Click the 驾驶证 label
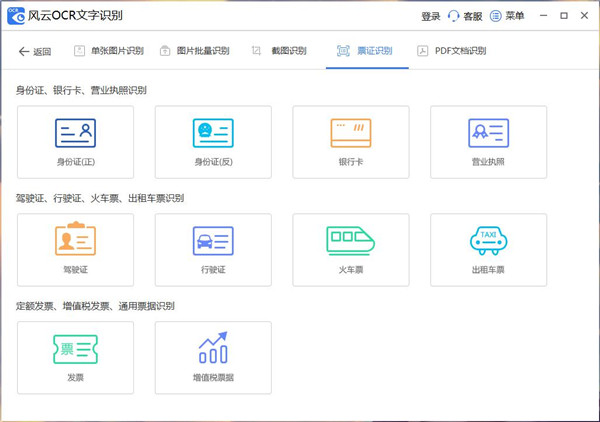The height and width of the screenshot is (422, 600). point(75,270)
